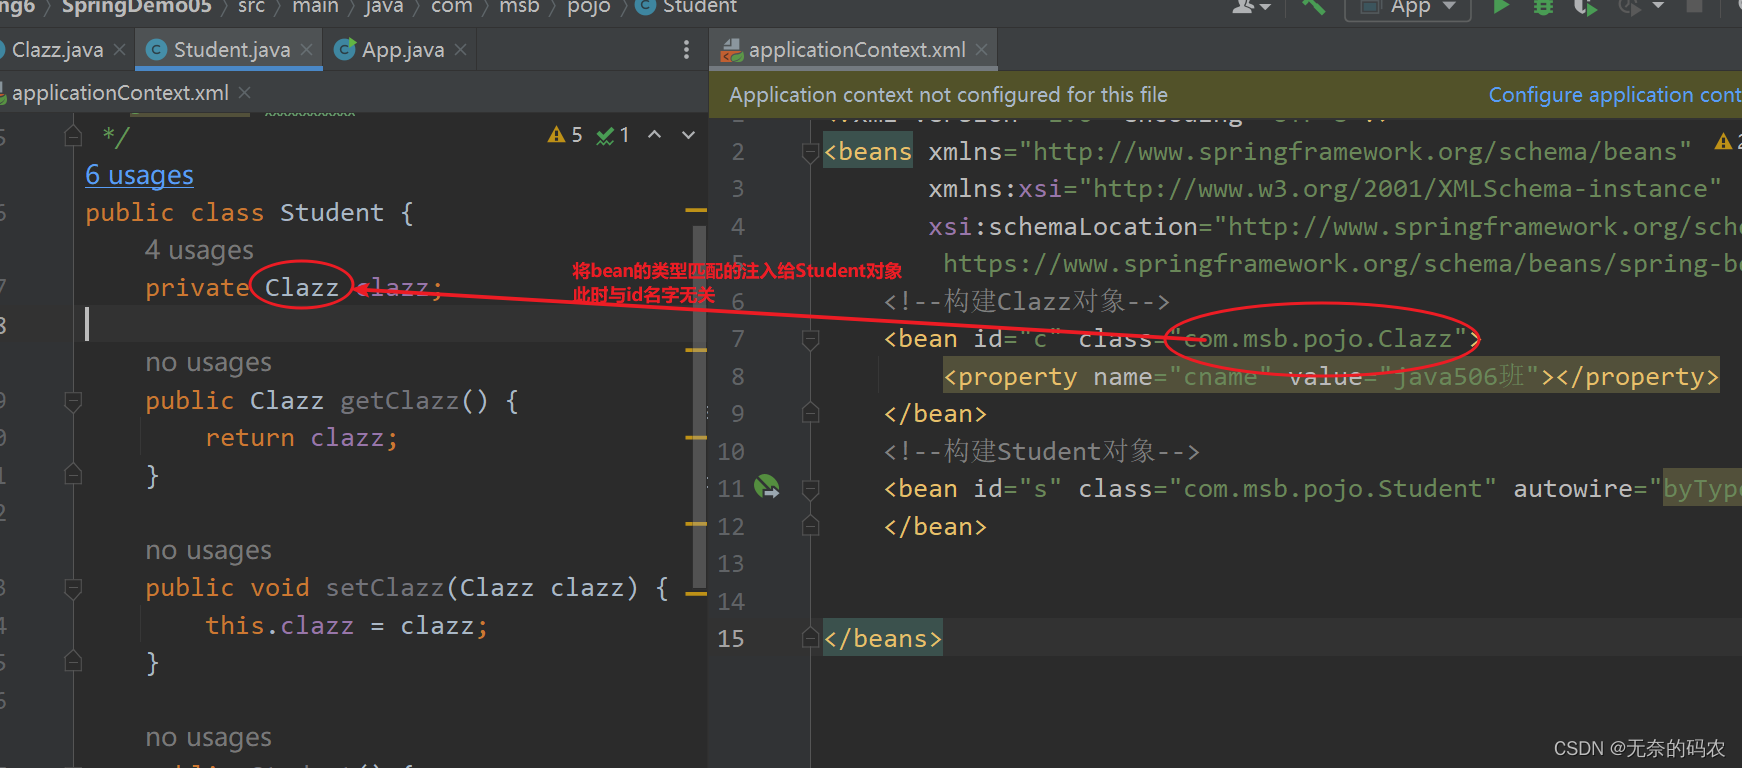Toggle fold marker at line 9 closing bean
The width and height of the screenshot is (1742, 768).
[810, 414]
